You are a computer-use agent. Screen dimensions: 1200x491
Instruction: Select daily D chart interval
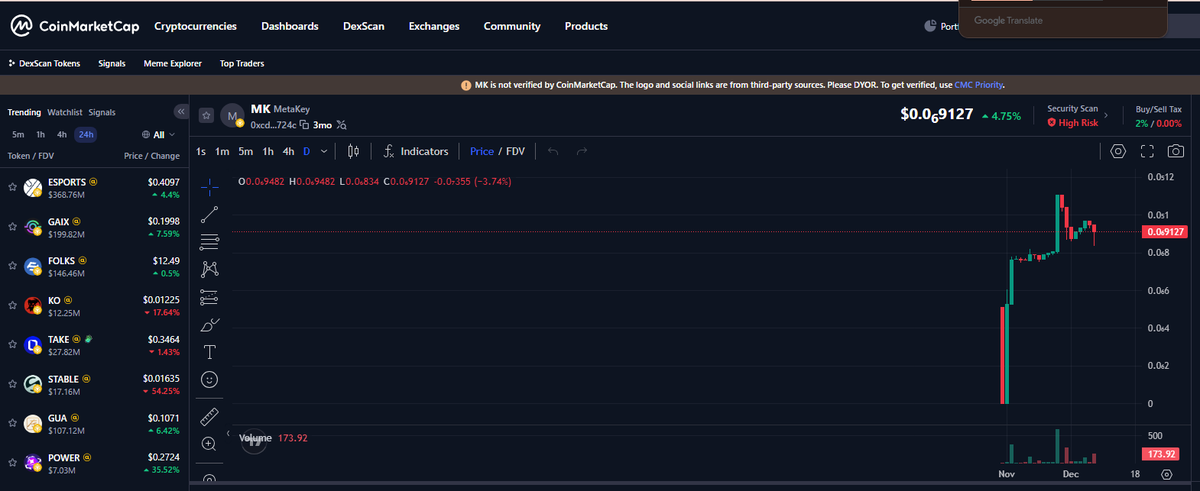[x=307, y=151]
